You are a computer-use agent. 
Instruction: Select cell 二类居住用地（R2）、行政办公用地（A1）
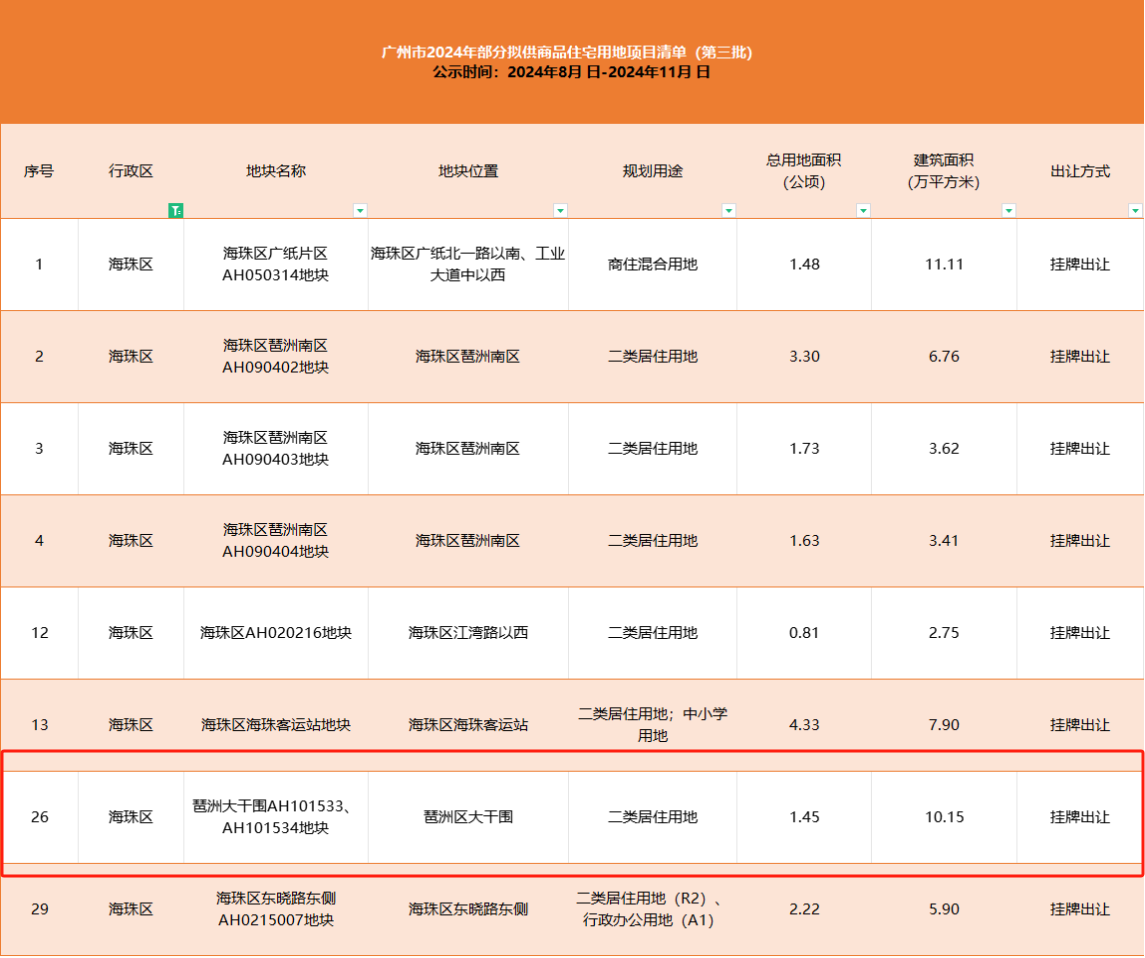pos(653,909)
